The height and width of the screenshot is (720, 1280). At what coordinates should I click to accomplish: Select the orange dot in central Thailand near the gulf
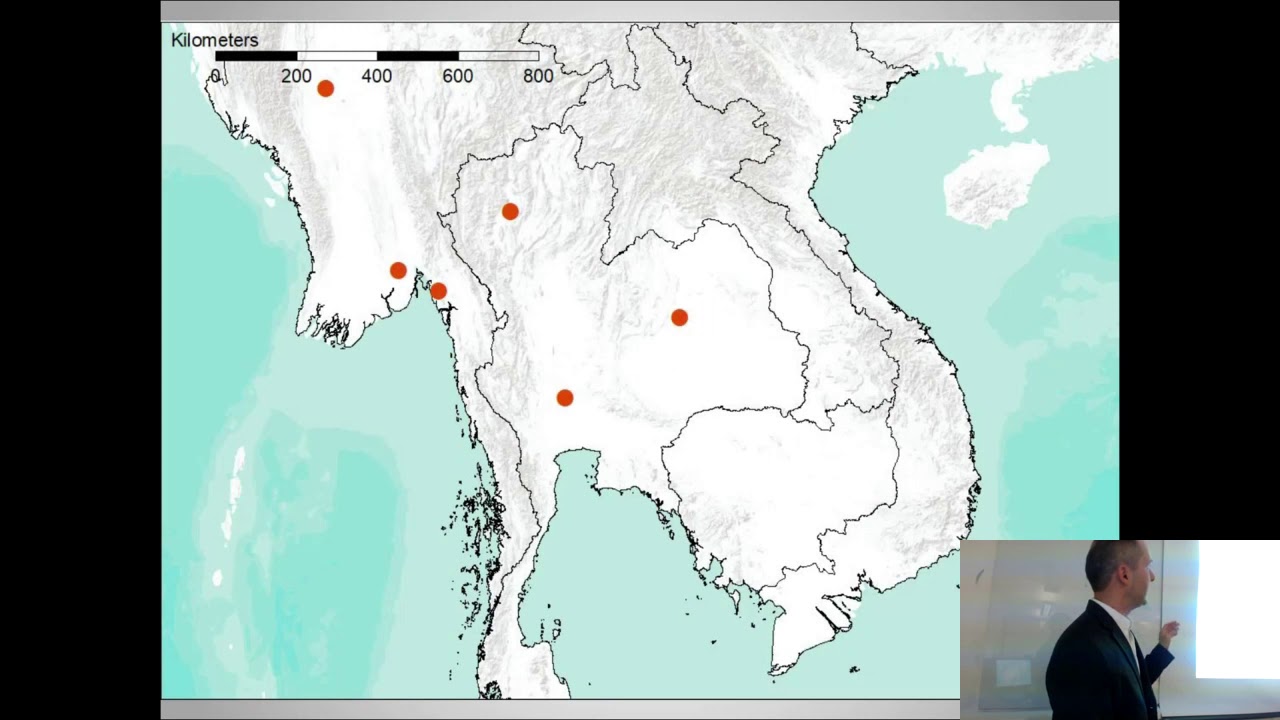tap(564, 398)
